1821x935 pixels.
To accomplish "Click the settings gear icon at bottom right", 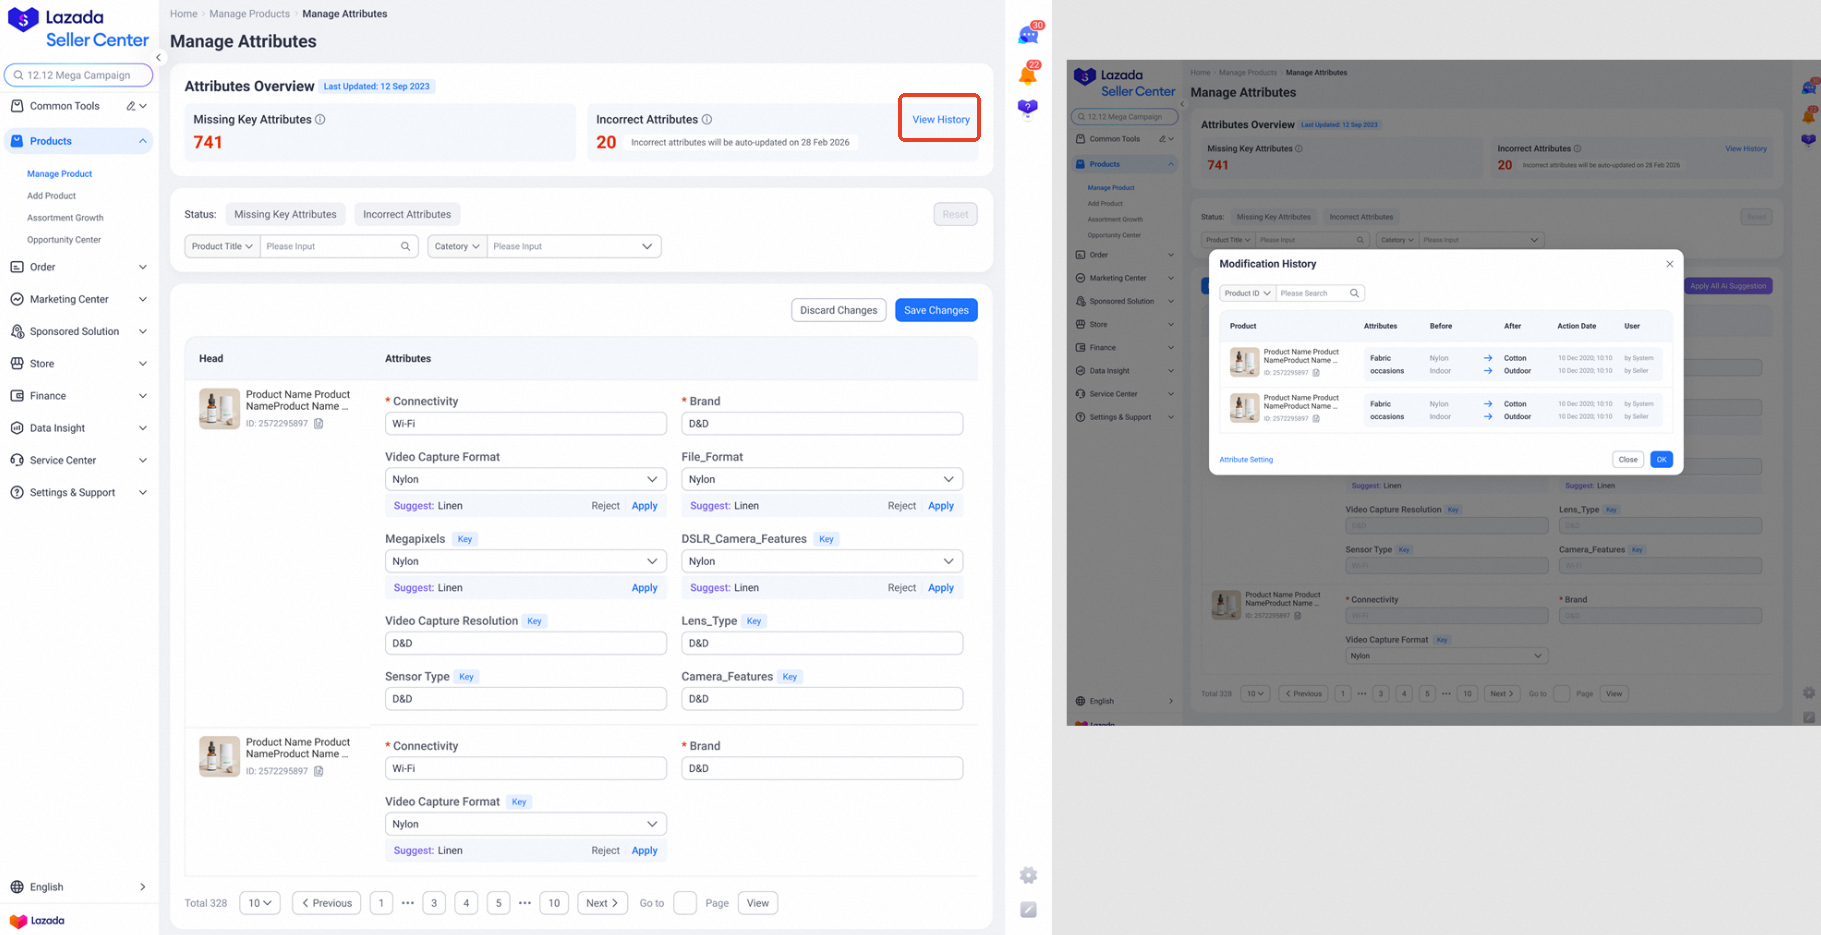I will coord(1028,875).
